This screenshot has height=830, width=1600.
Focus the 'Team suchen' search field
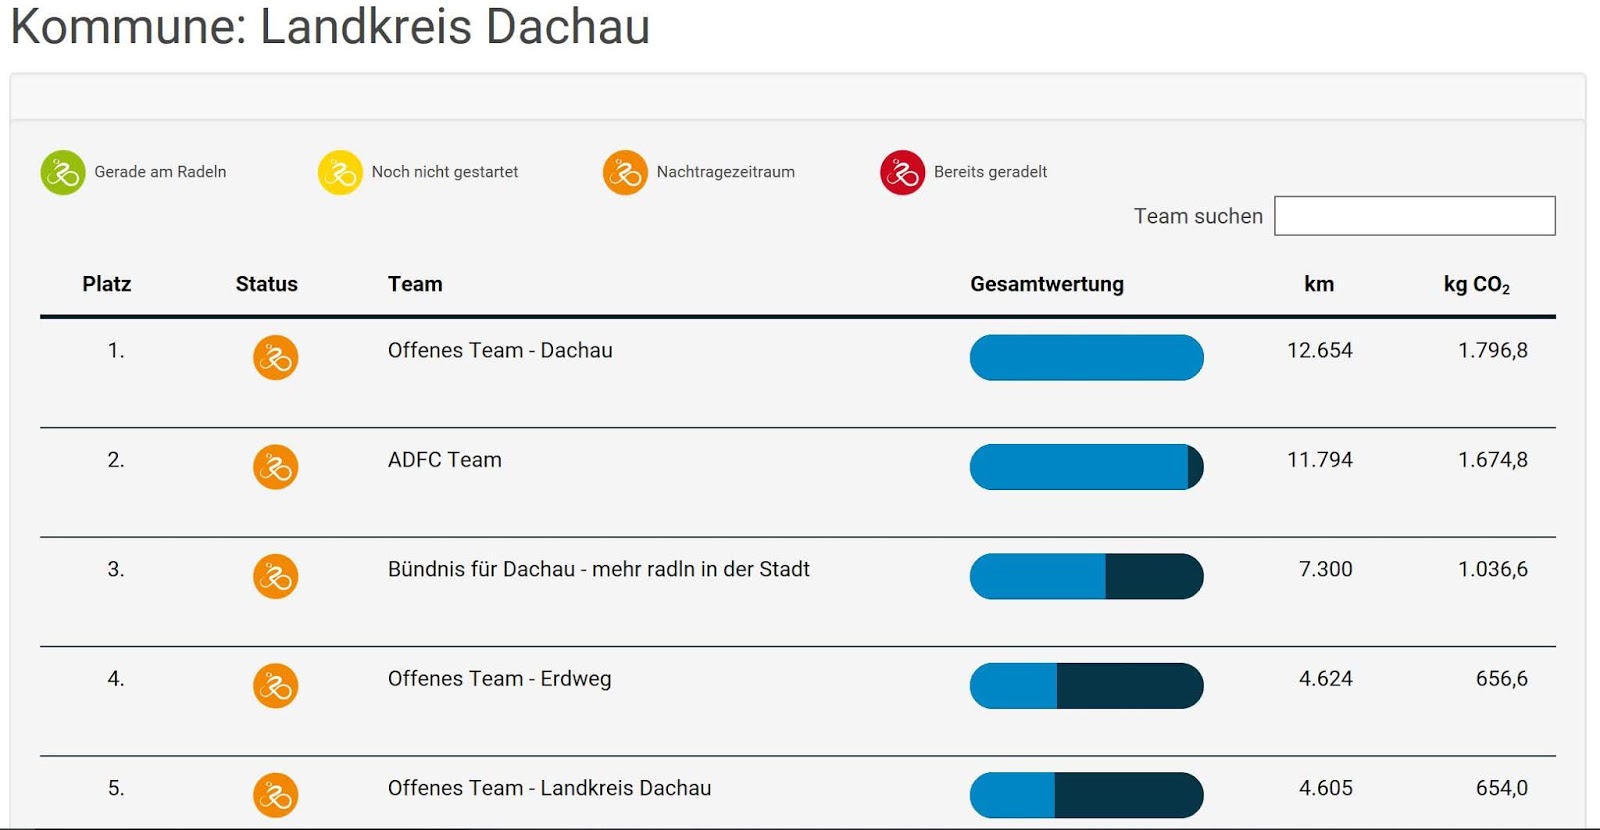tap(1414, 216)
